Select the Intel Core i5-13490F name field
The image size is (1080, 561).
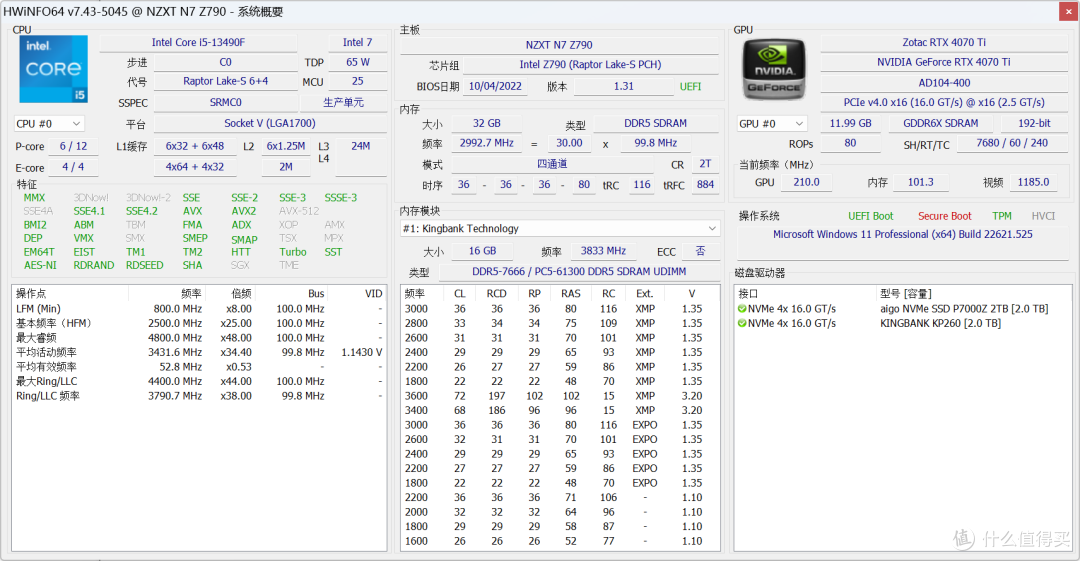(198, 43)
